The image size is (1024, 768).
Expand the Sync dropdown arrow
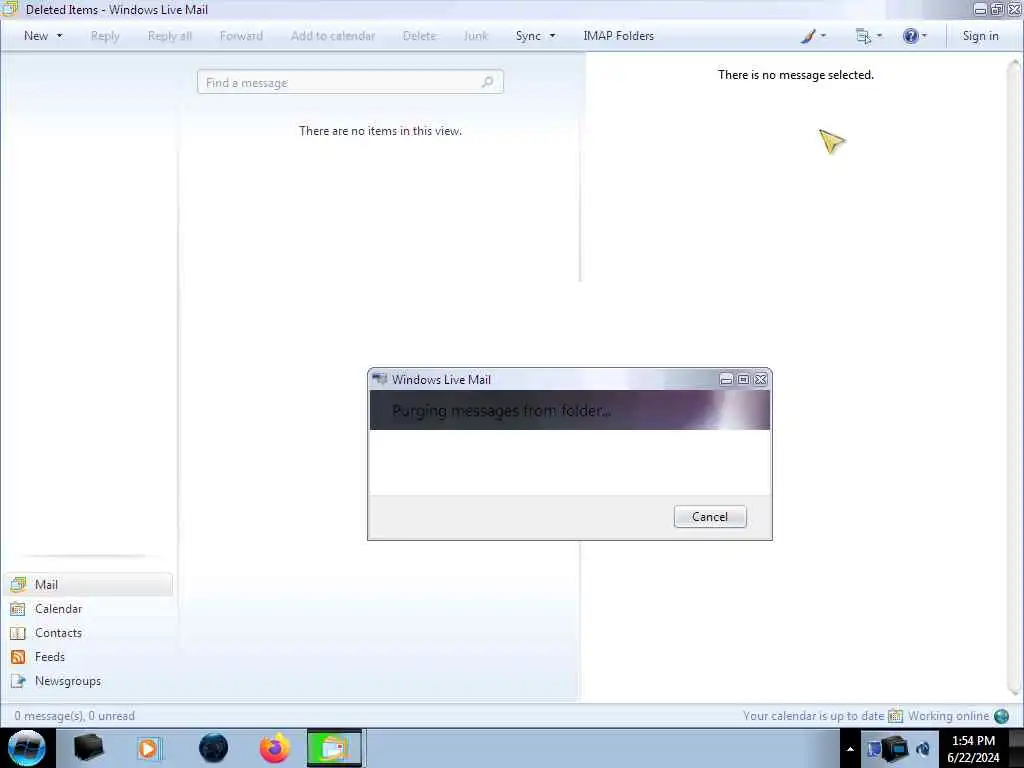[x=552, y=36]
